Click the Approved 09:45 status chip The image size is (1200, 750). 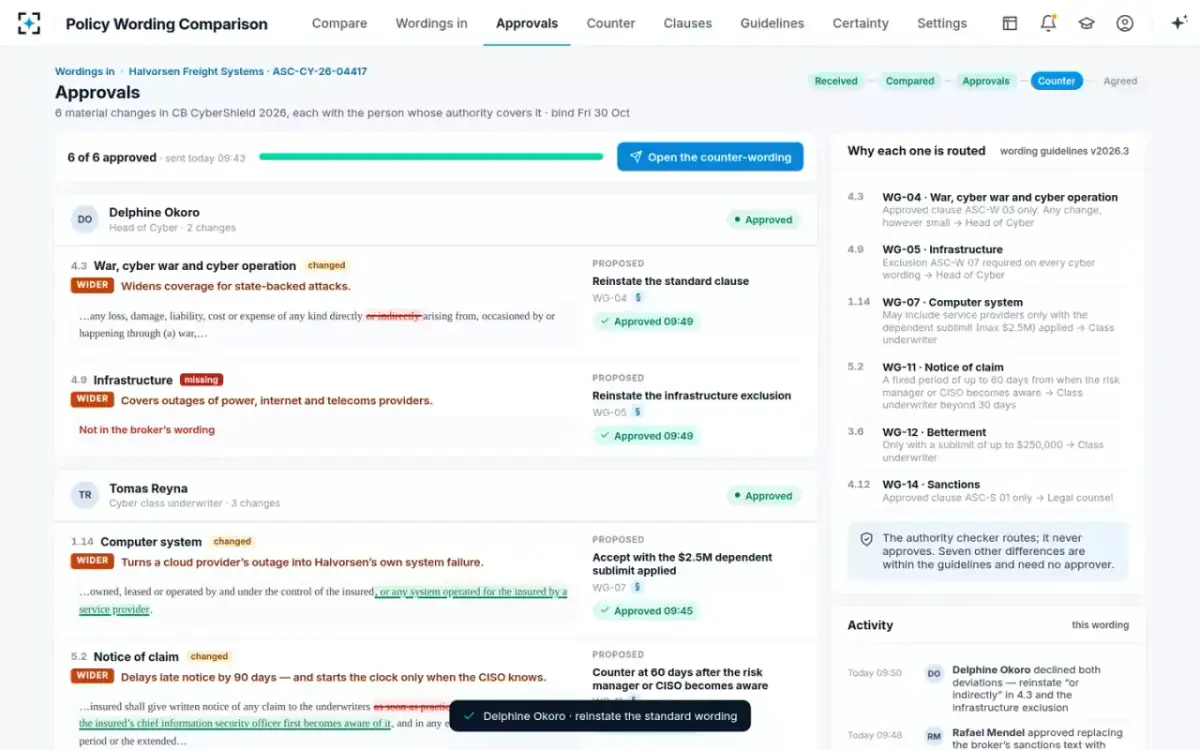coord(646,611)
